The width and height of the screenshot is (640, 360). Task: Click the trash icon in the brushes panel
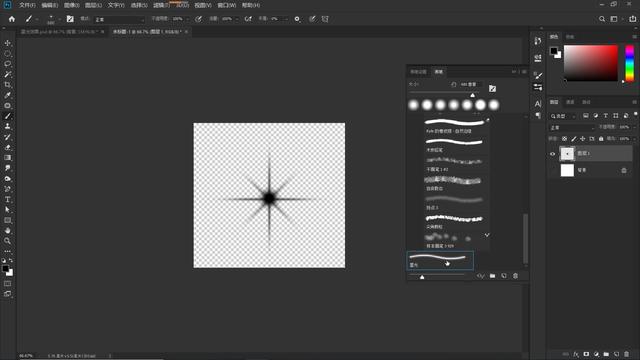coord(516,276)
